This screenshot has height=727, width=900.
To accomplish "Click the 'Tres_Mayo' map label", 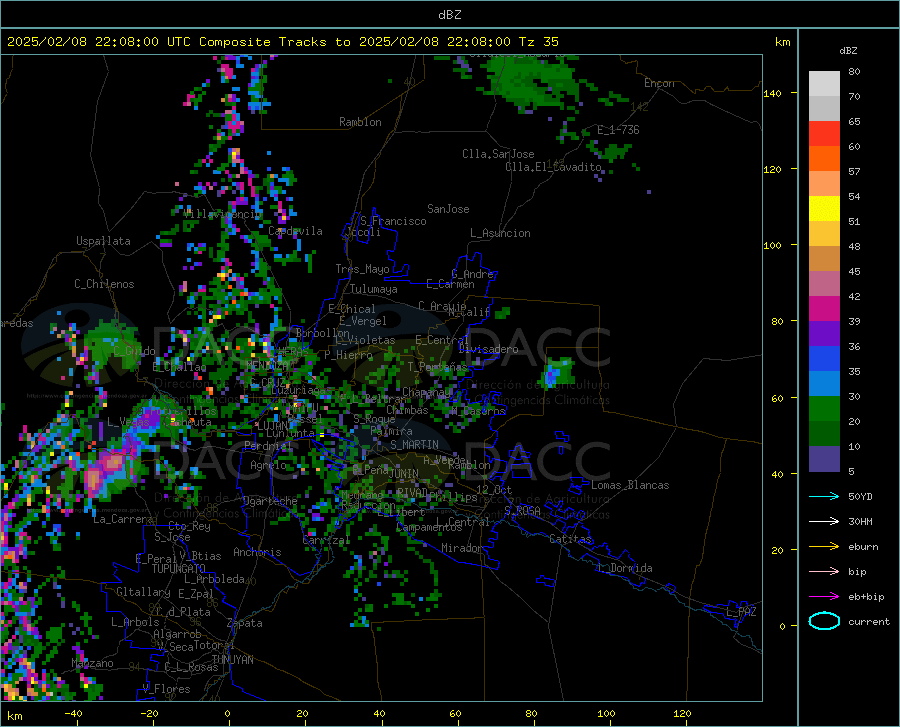I will coord(362,269).
